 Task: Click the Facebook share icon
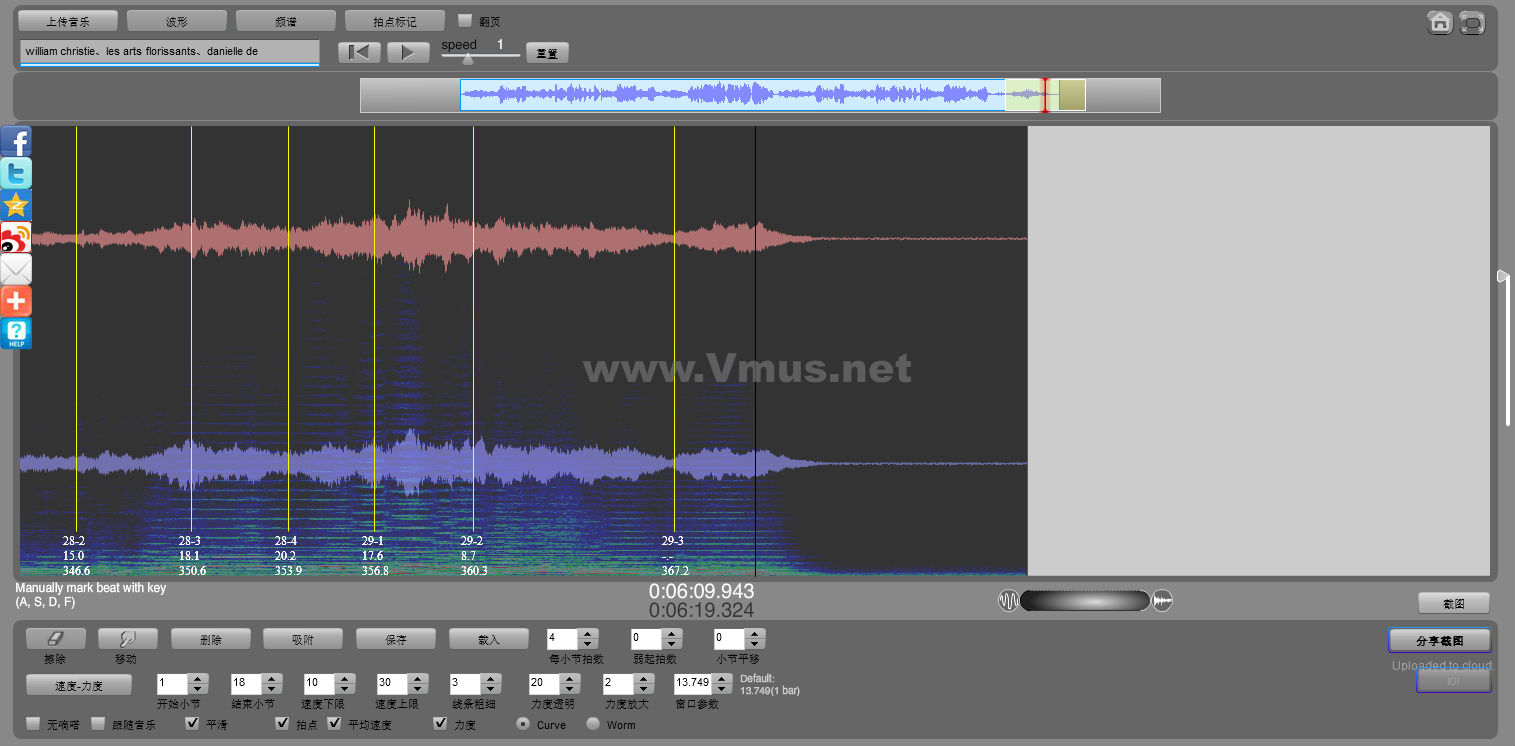tap(16, 142)
